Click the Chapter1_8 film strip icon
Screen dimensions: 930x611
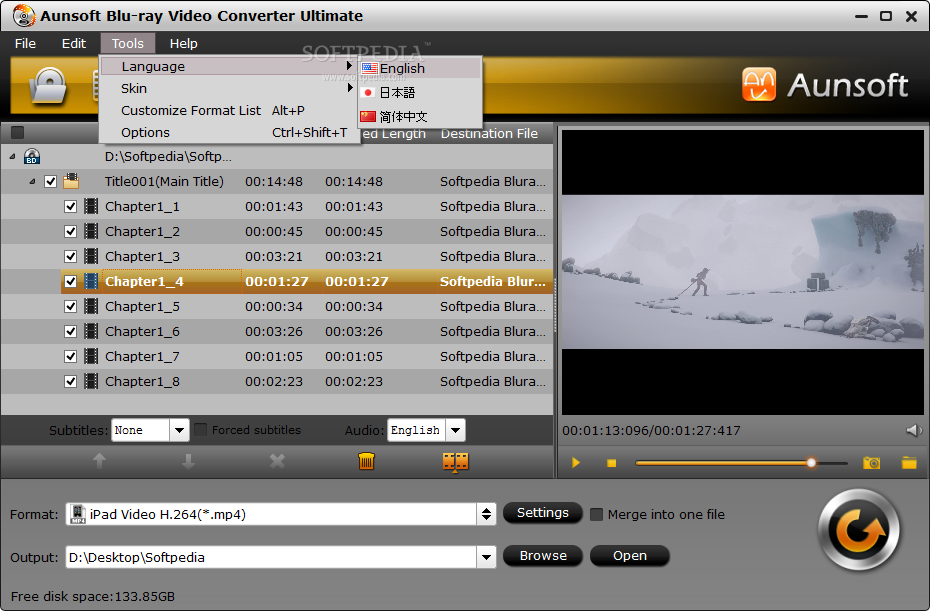(x=91, y=381)
